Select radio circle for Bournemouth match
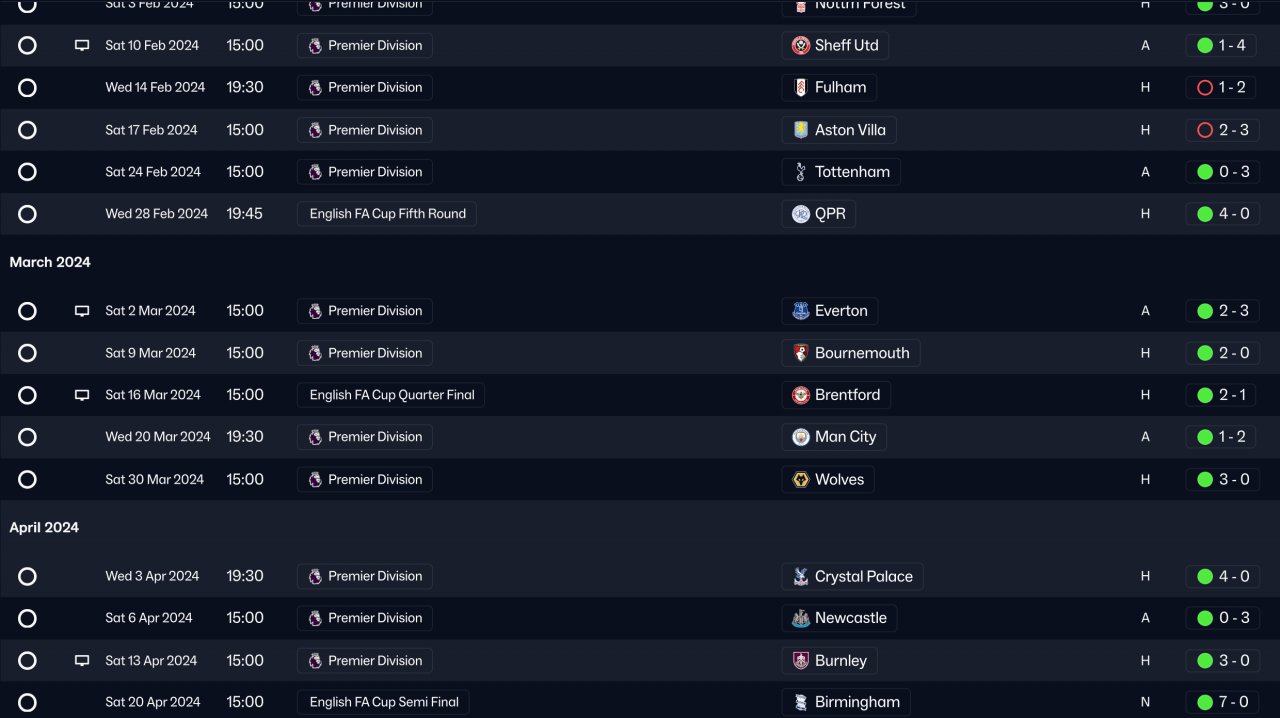1280x718 pixels. [27, 353]
